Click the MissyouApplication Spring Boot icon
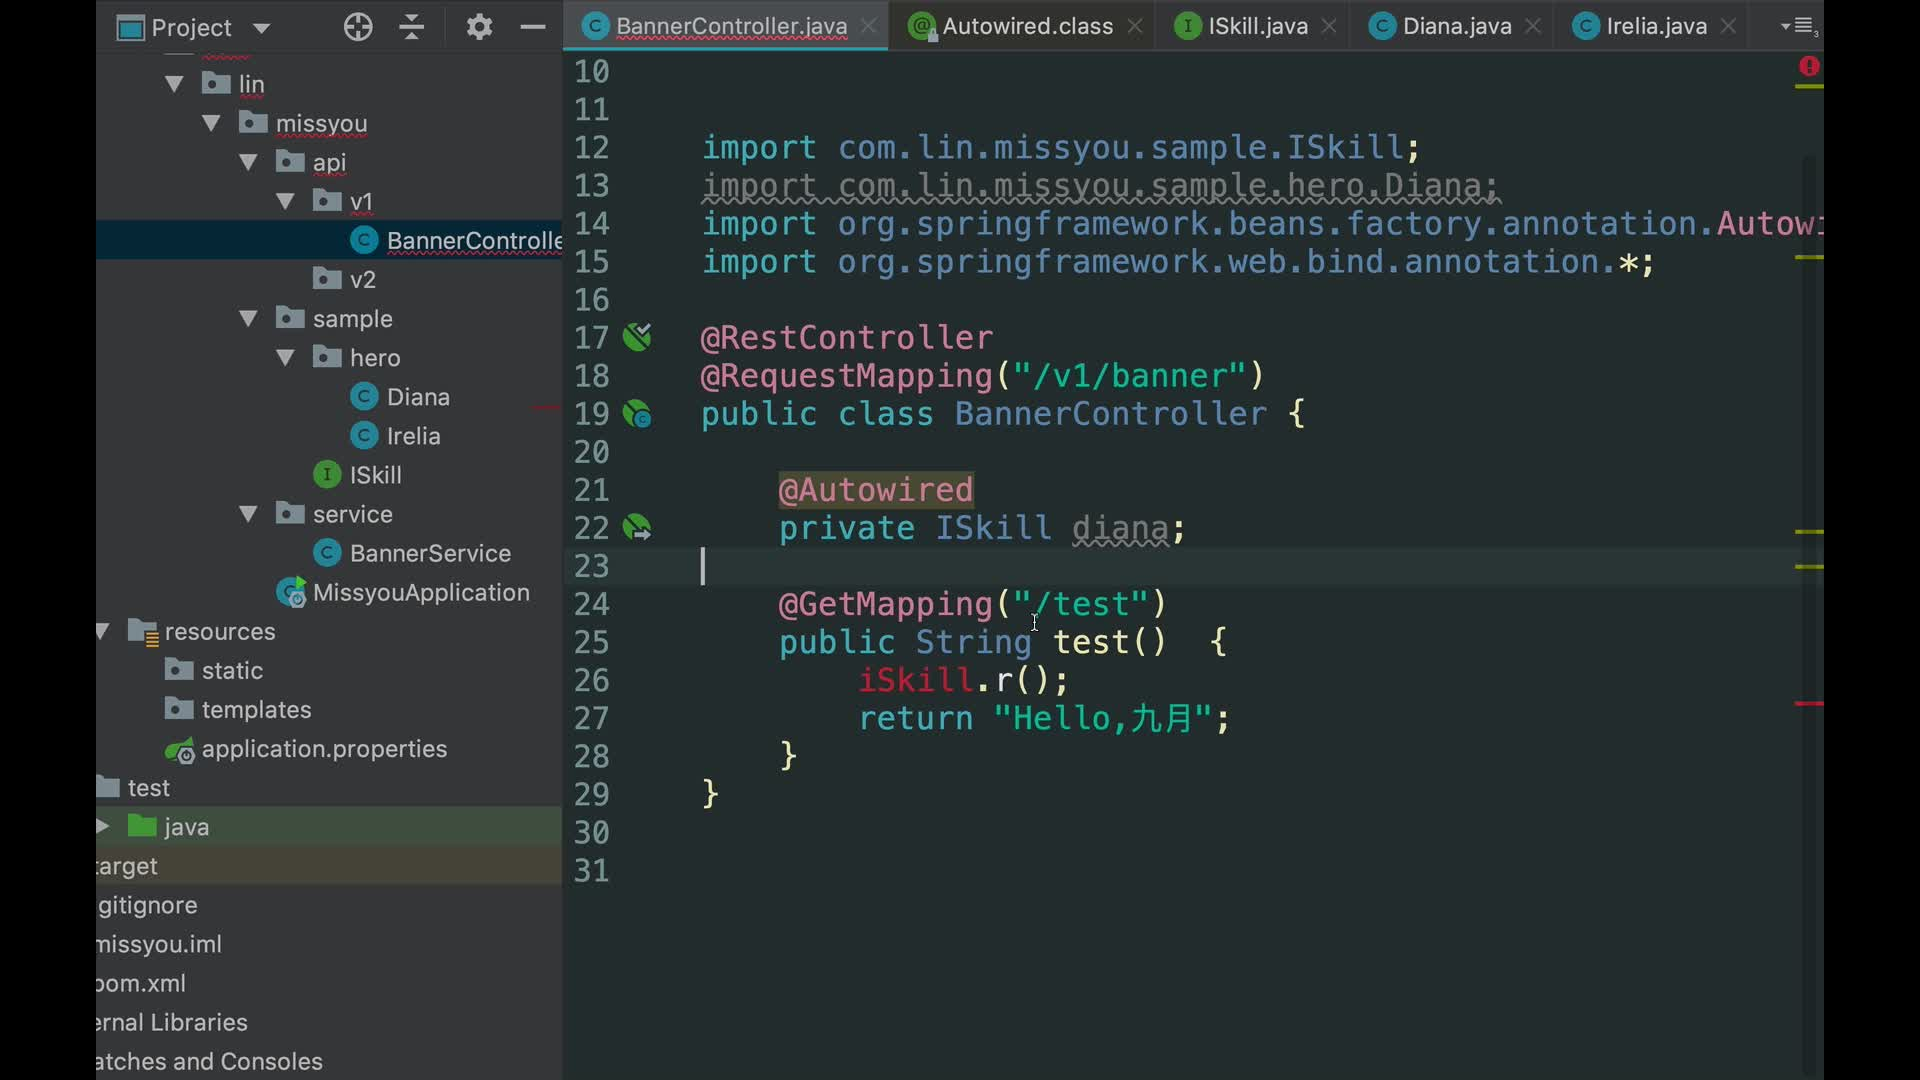The image size is (1920, 1080). (x=291, y=593)
